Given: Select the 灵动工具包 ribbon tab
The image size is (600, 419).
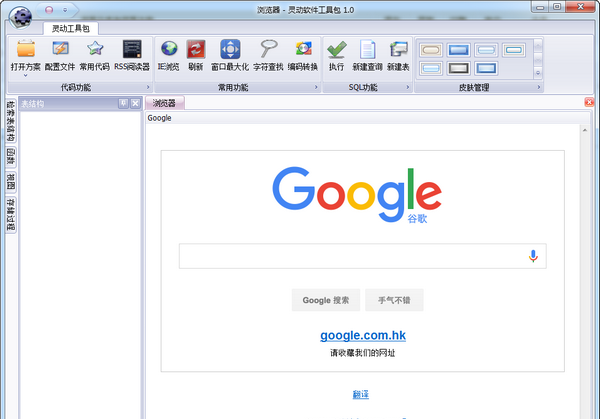Looking at the screenshot, I should pos(71,28).
